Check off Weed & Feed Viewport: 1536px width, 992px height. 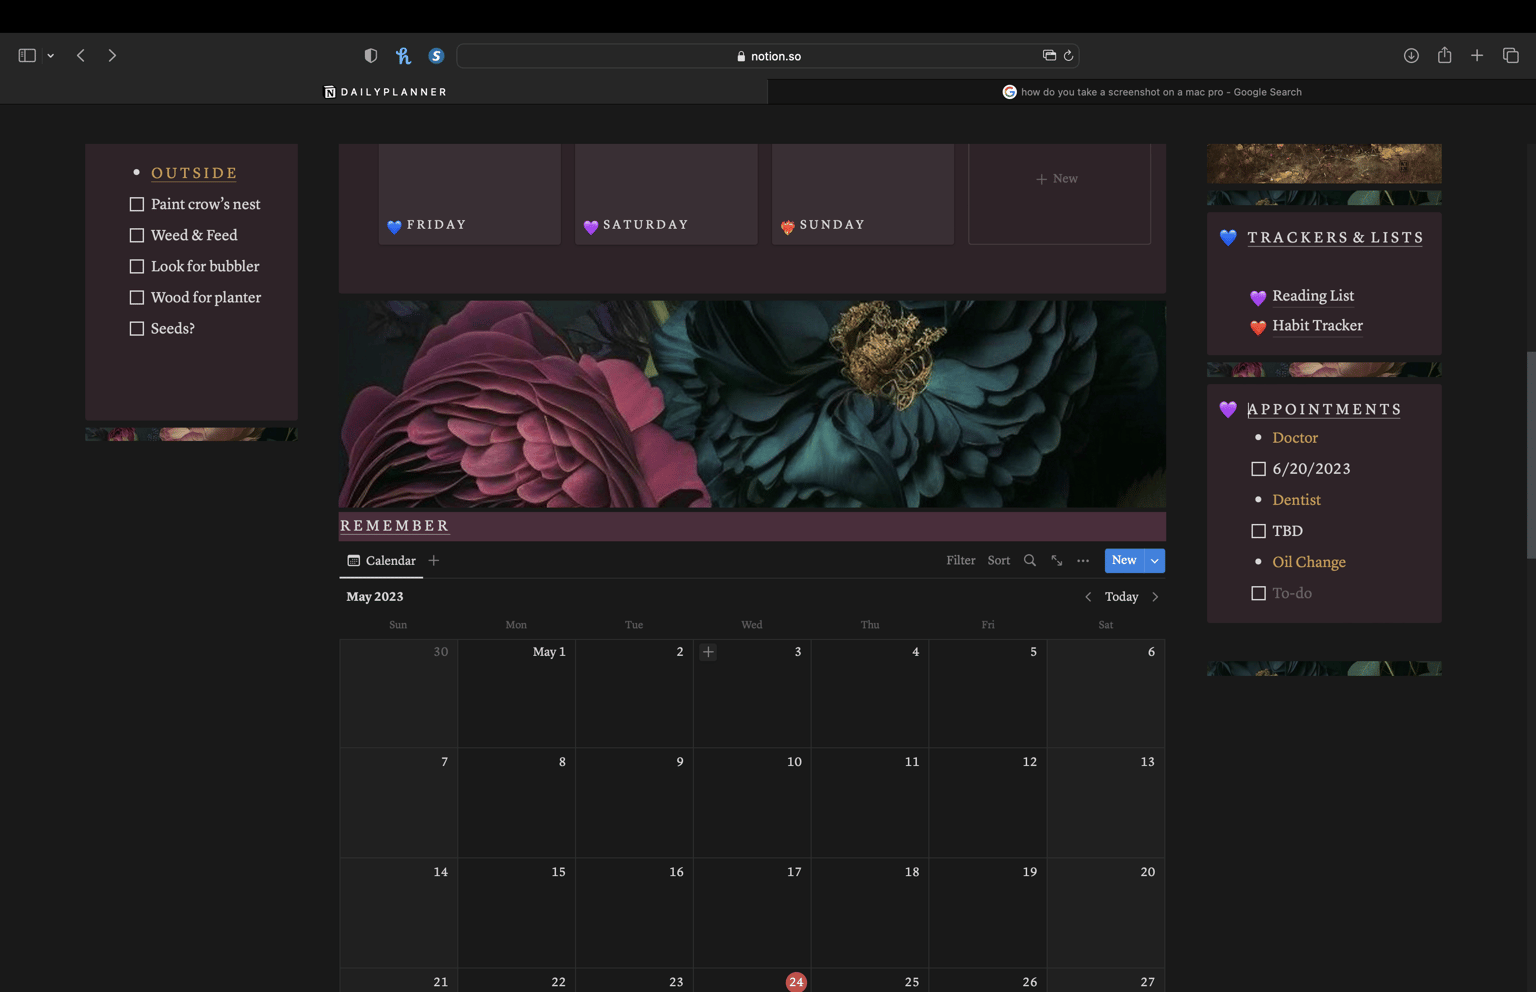137,235
